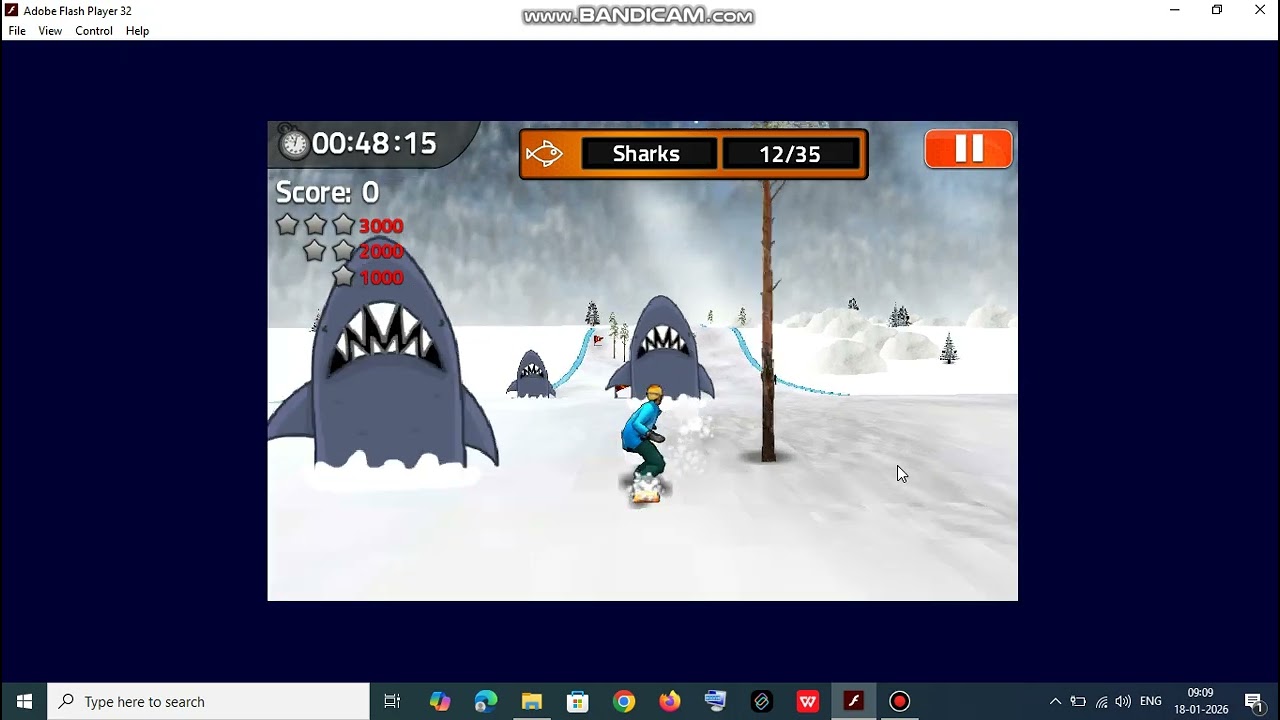Screen dimensions: 1280x720
Task: Click the 12/35 sharks counter
Action: pyautogui.click(x=790, y=154)
